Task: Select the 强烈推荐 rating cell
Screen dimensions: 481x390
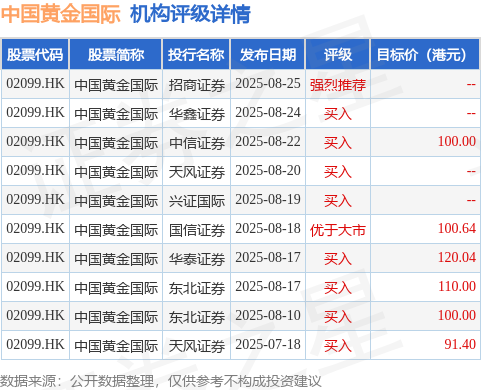Action: 338,84
